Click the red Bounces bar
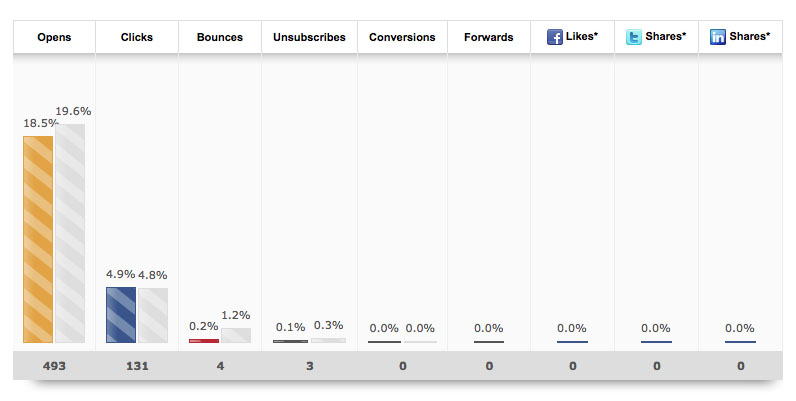Screen dimensions: 796x401 (204, 340)
